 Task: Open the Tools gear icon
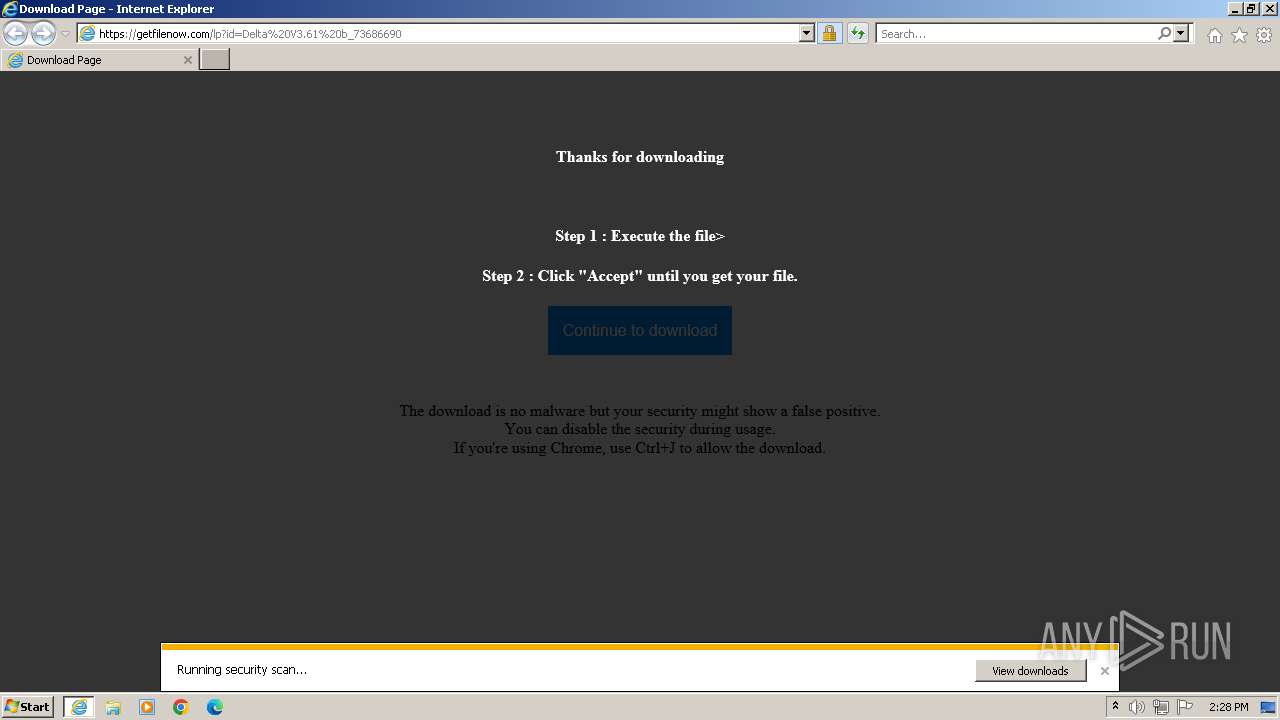click(x=1264, y=35)
